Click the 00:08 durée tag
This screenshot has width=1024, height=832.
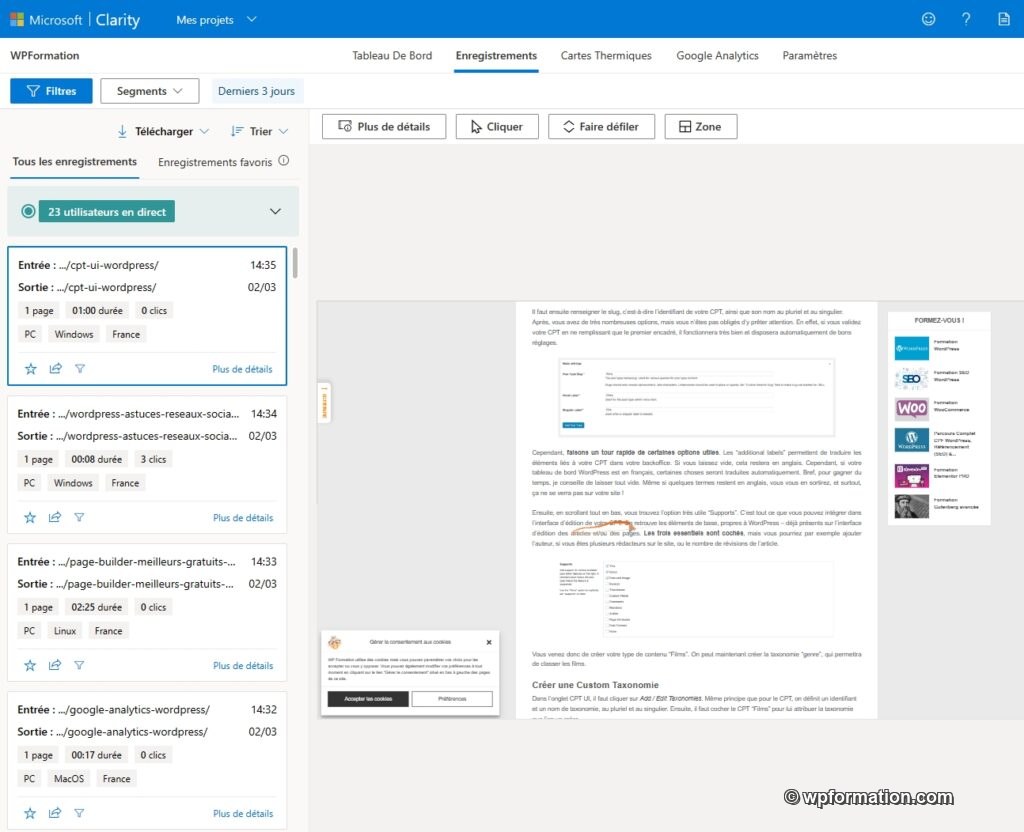pyautogui.click(x=96, y=459)
